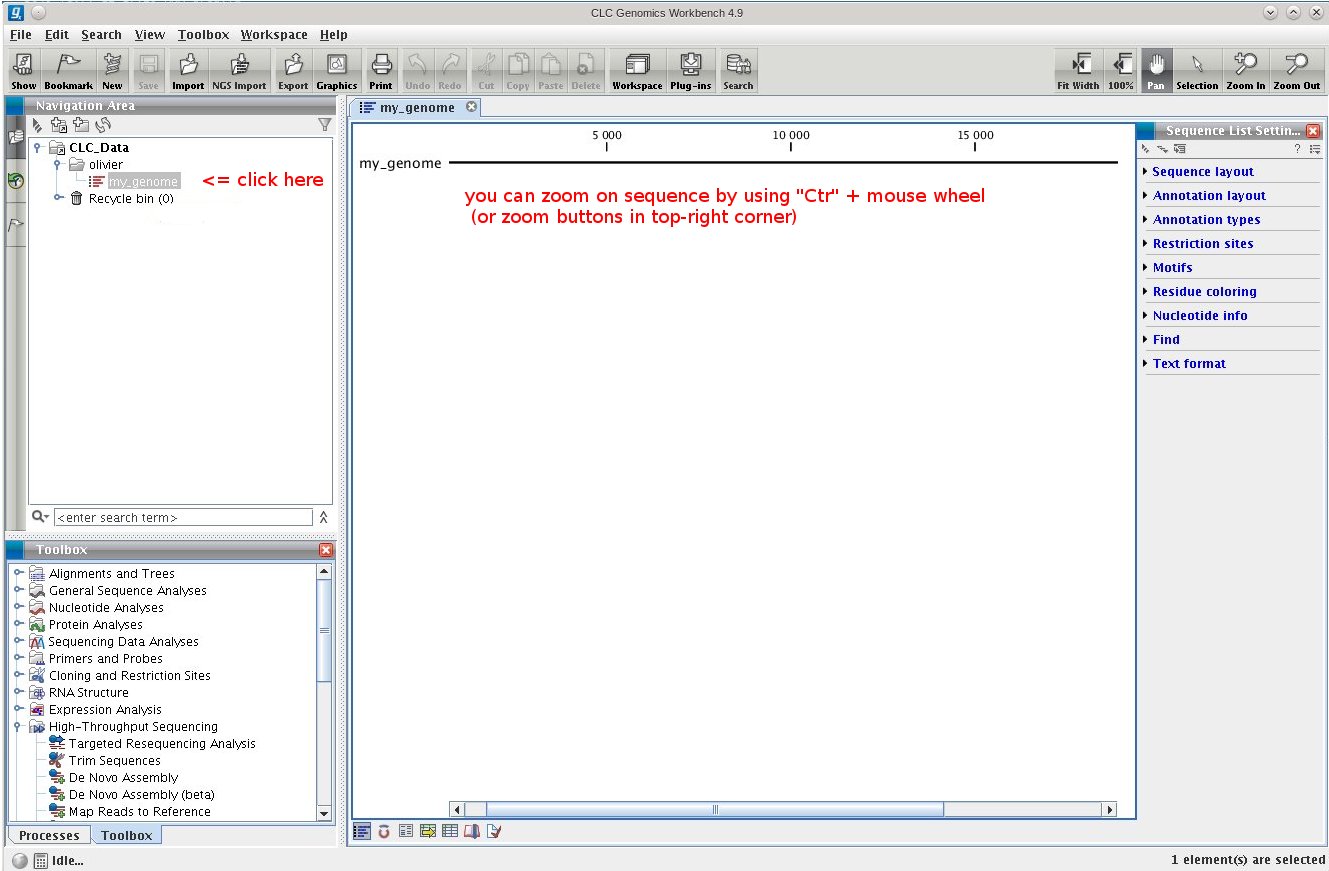
Task: Click the Export toolbar icon
Action: (293, 71)
